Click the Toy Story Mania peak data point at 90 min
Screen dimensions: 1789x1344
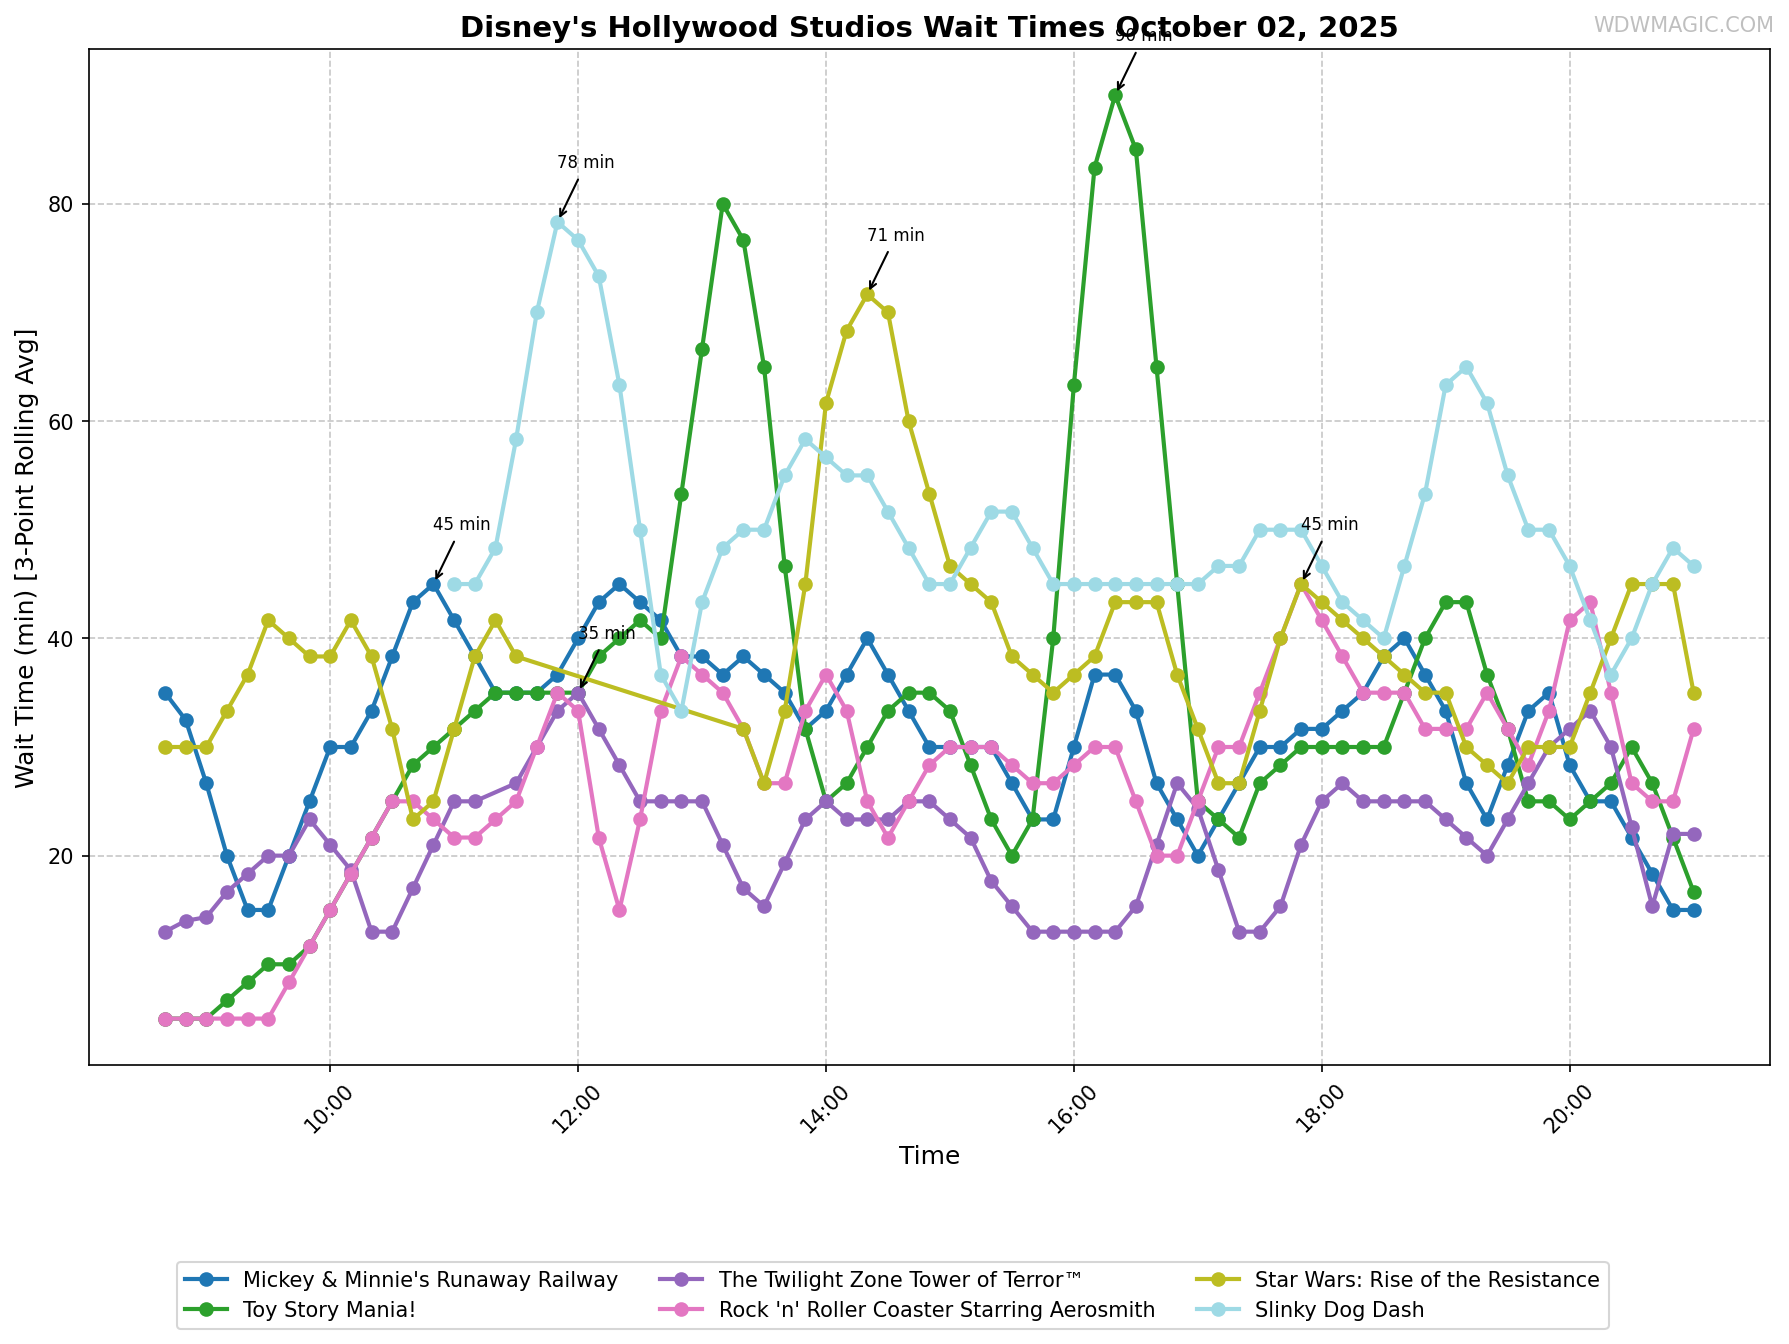(1115, 95)
